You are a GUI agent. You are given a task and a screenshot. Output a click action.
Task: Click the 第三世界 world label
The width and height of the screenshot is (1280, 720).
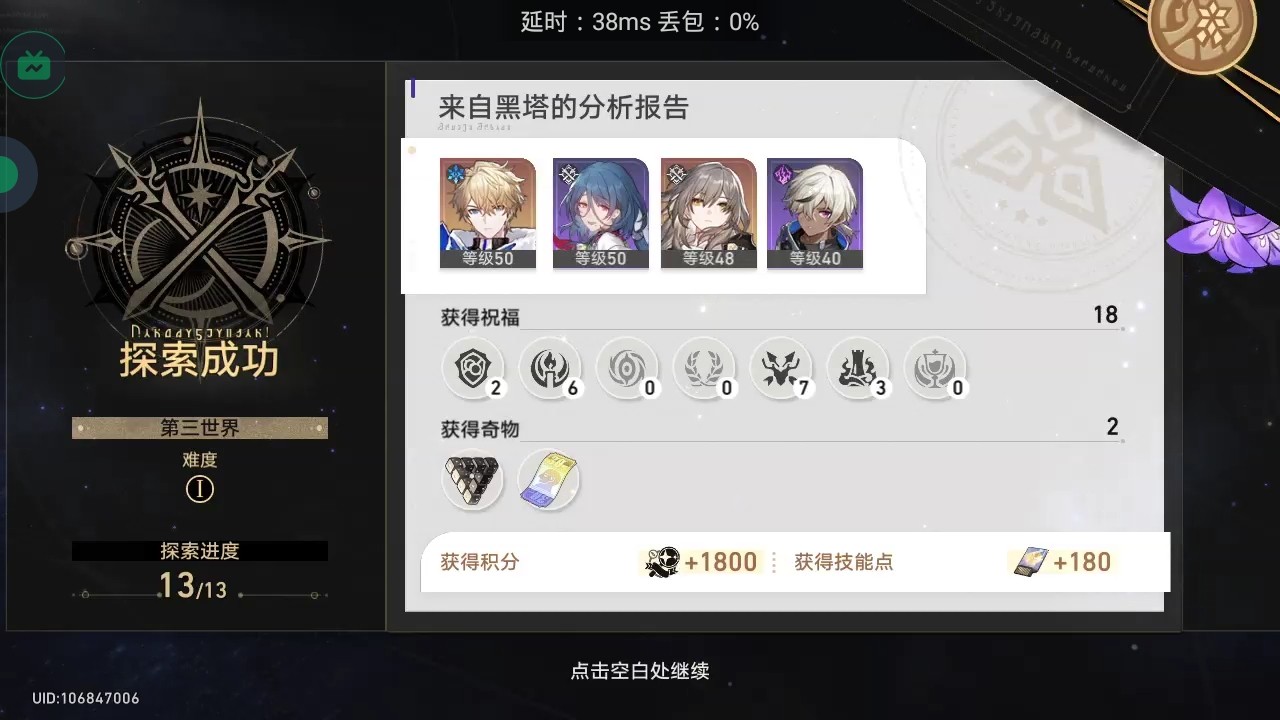[x=200, y=428]
